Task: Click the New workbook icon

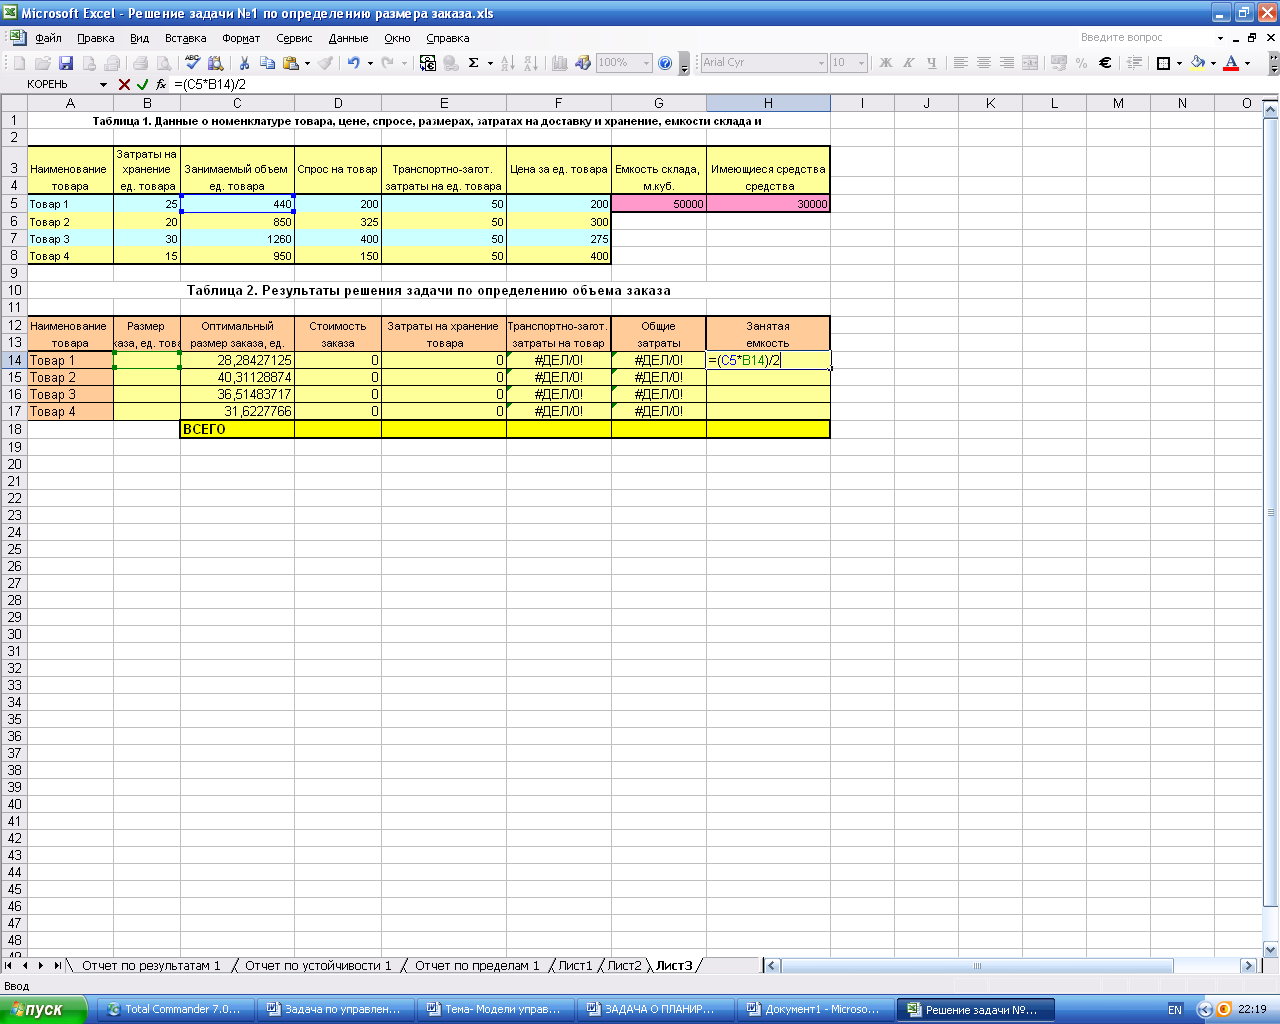Action: (x=19, y=62)
